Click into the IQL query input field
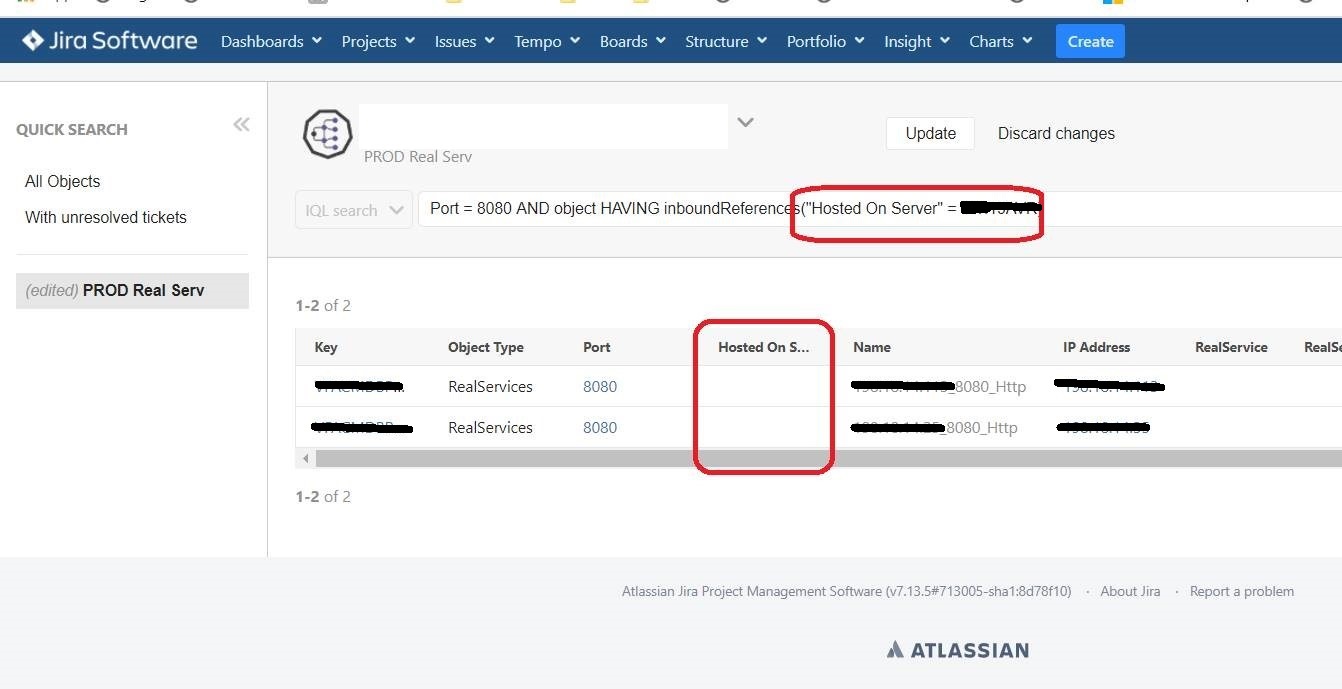Viewport: 1342px width, 689px height. (880, 209)
